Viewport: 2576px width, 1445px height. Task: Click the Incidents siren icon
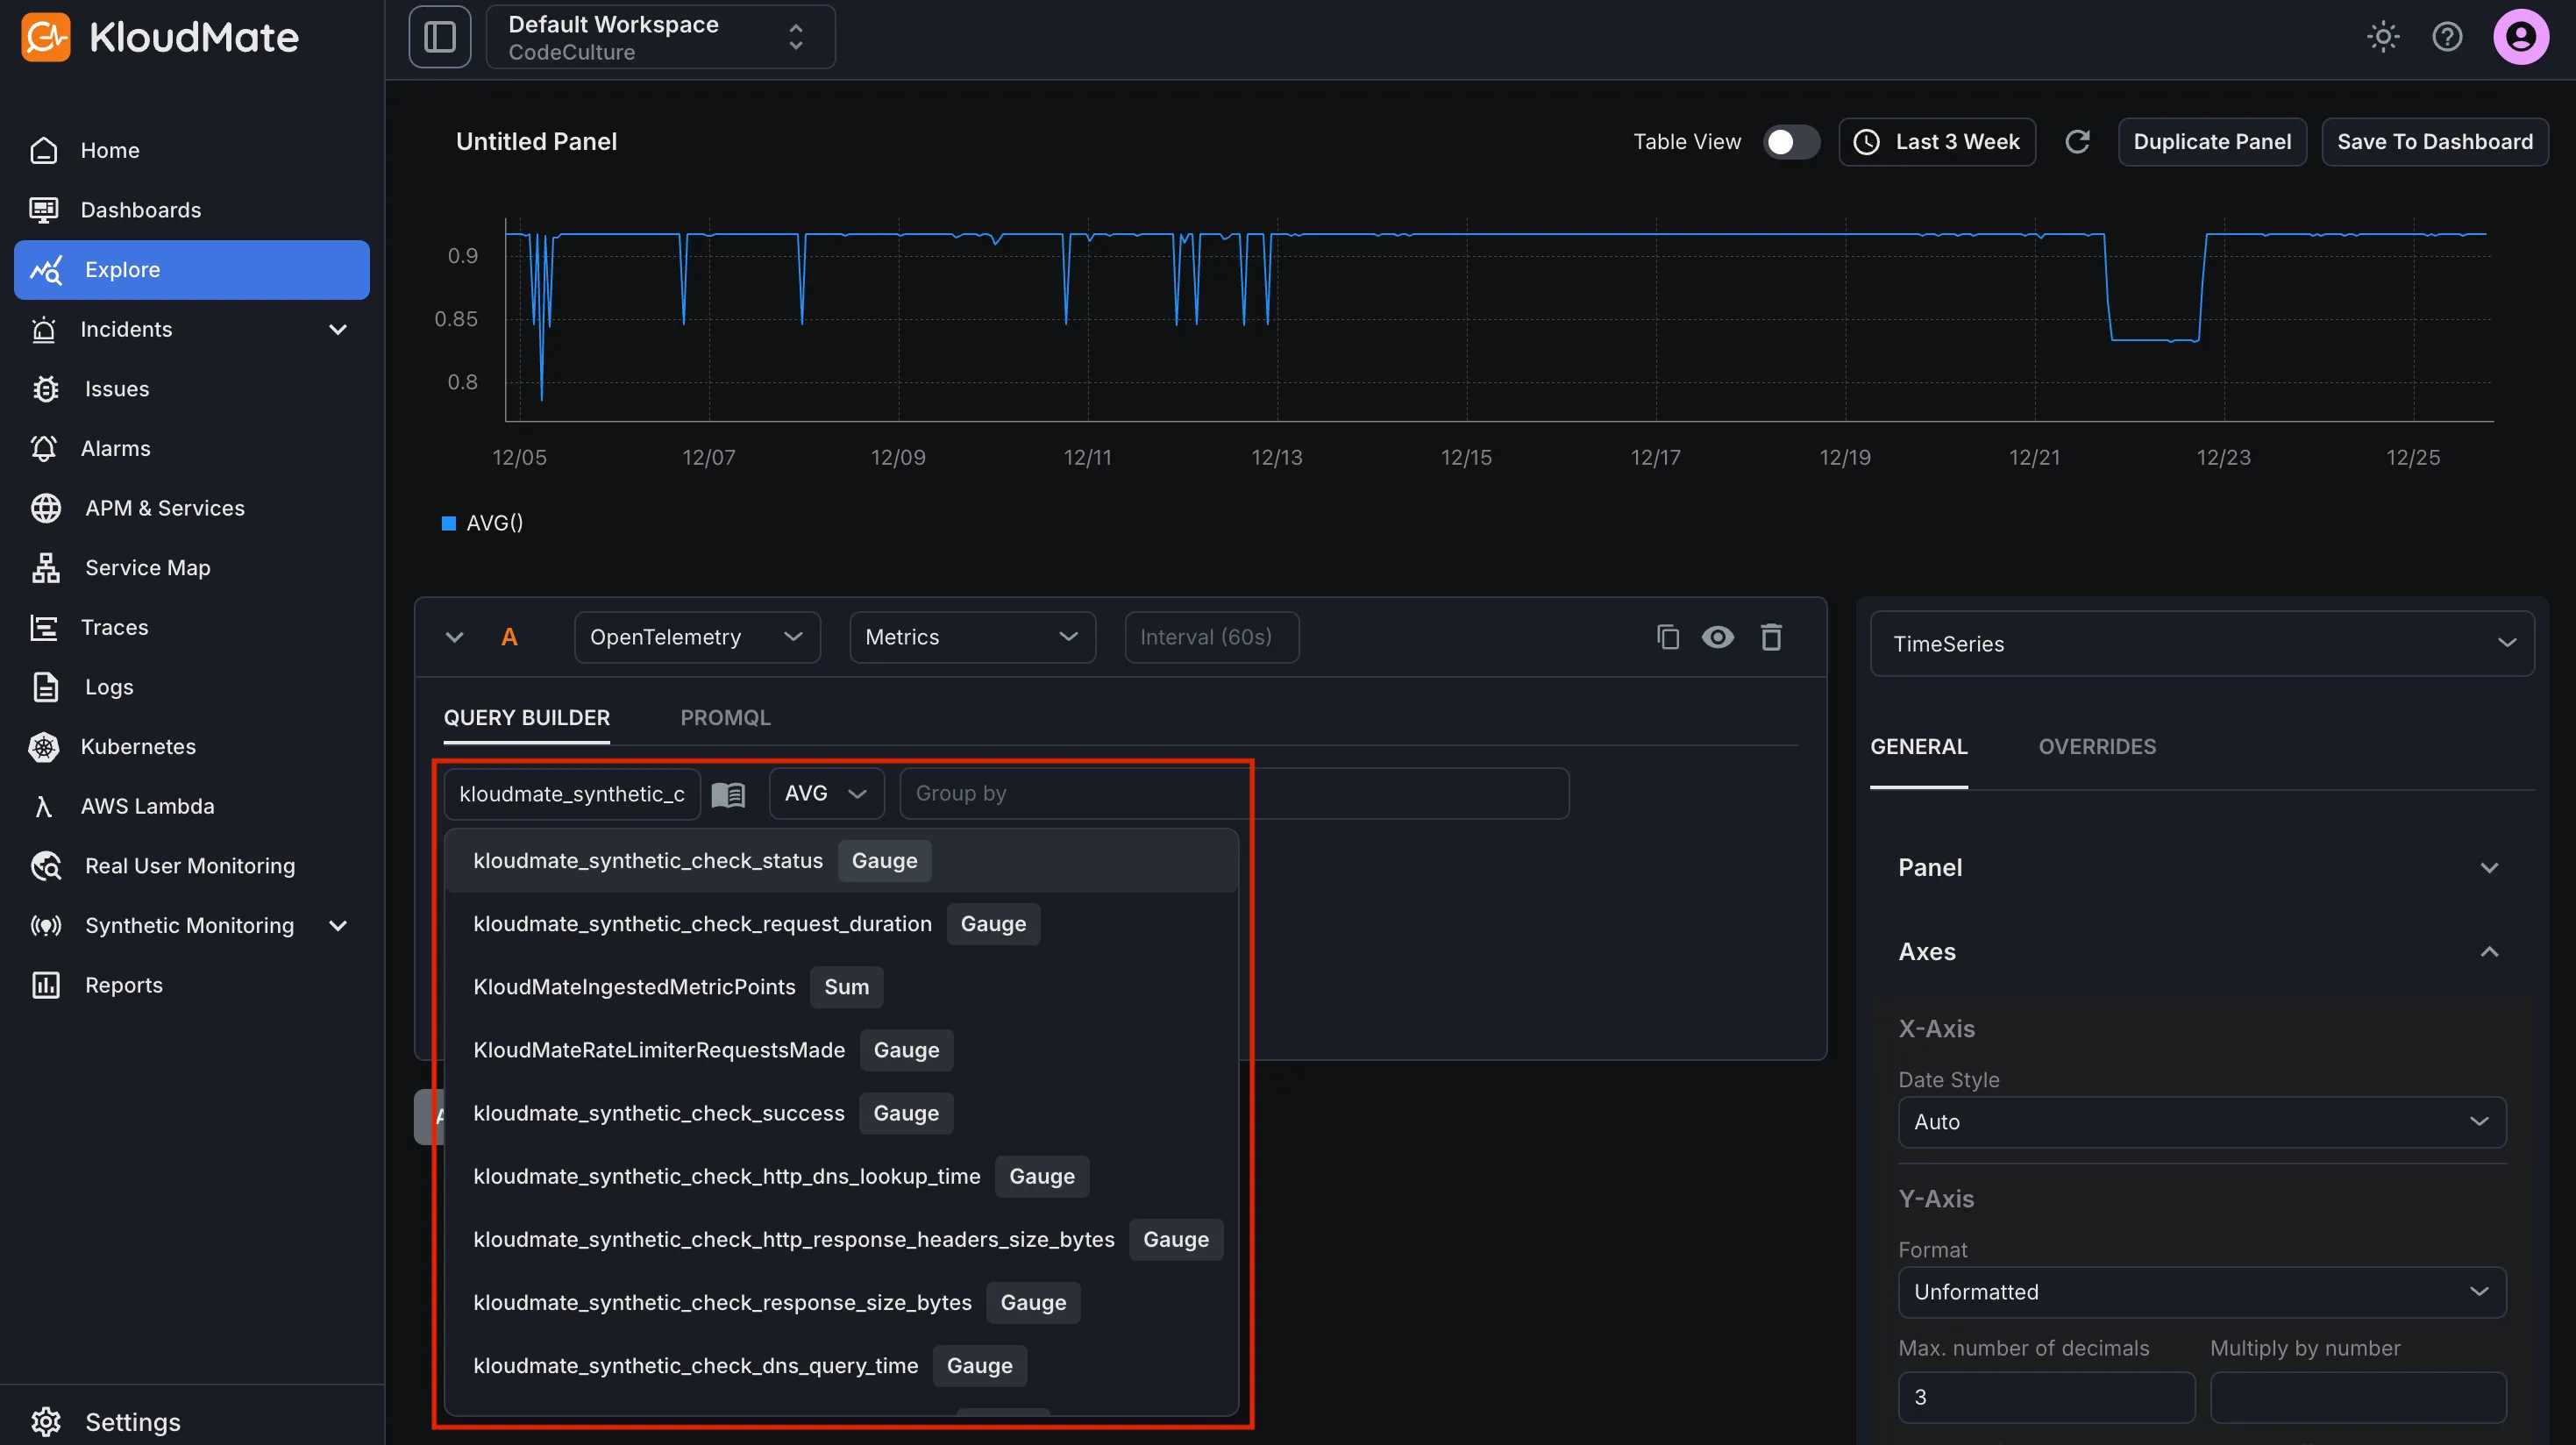pos(44,329)
